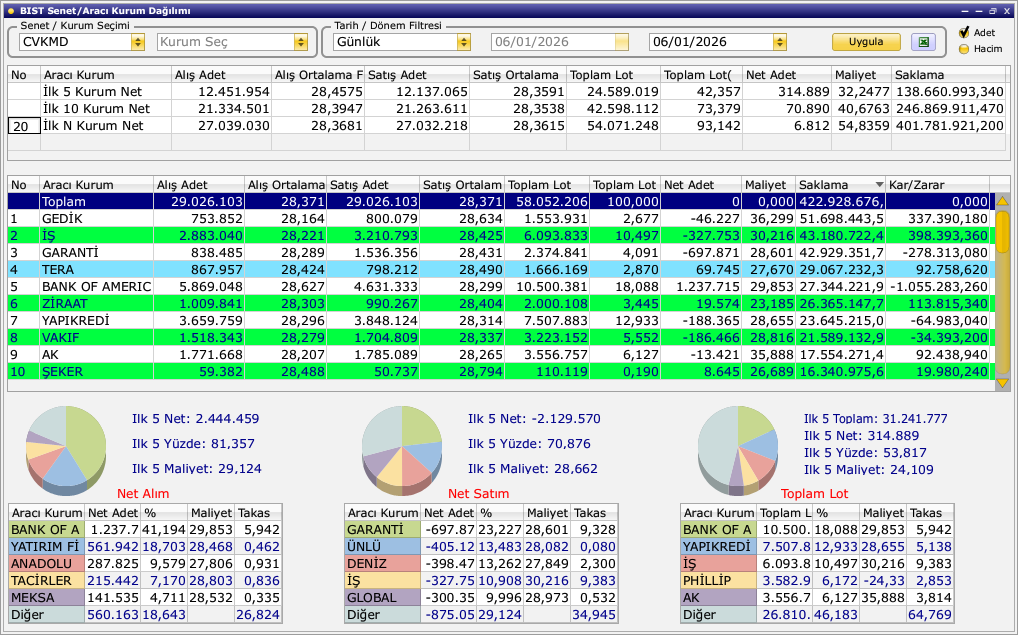This screenshot has width=1018, height=635.
Task: Open the end date 06/01/2026 dropdown
Action: coord(780,42)
